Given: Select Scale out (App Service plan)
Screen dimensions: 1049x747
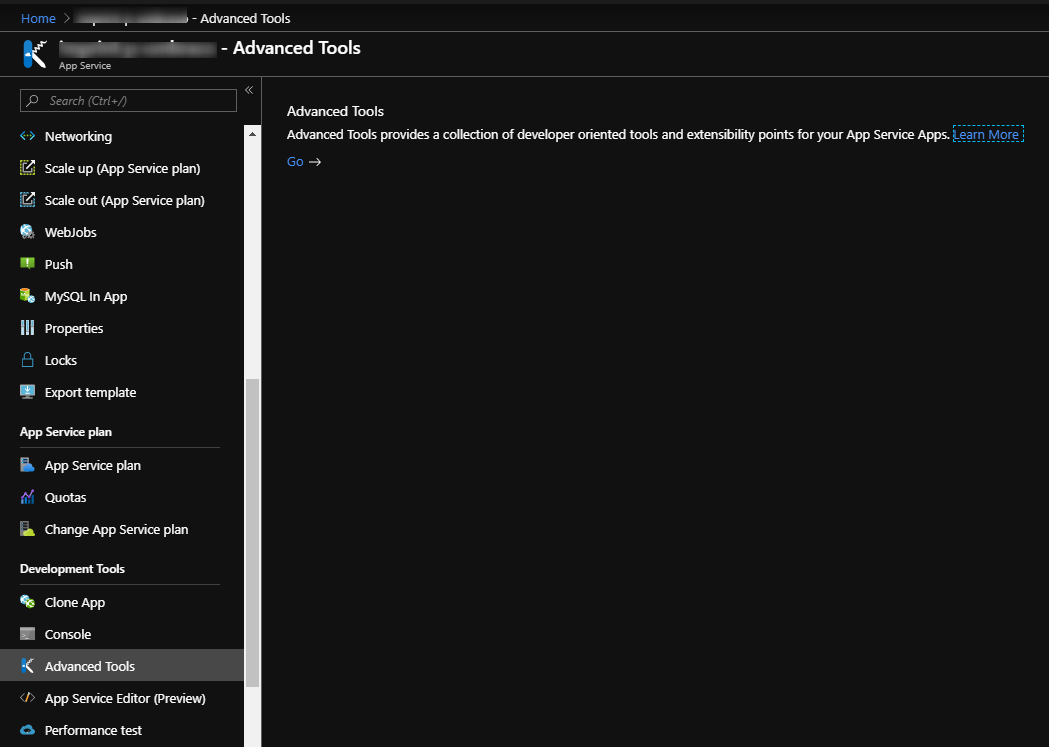Looking at the screenshot, I should point(122,200).
